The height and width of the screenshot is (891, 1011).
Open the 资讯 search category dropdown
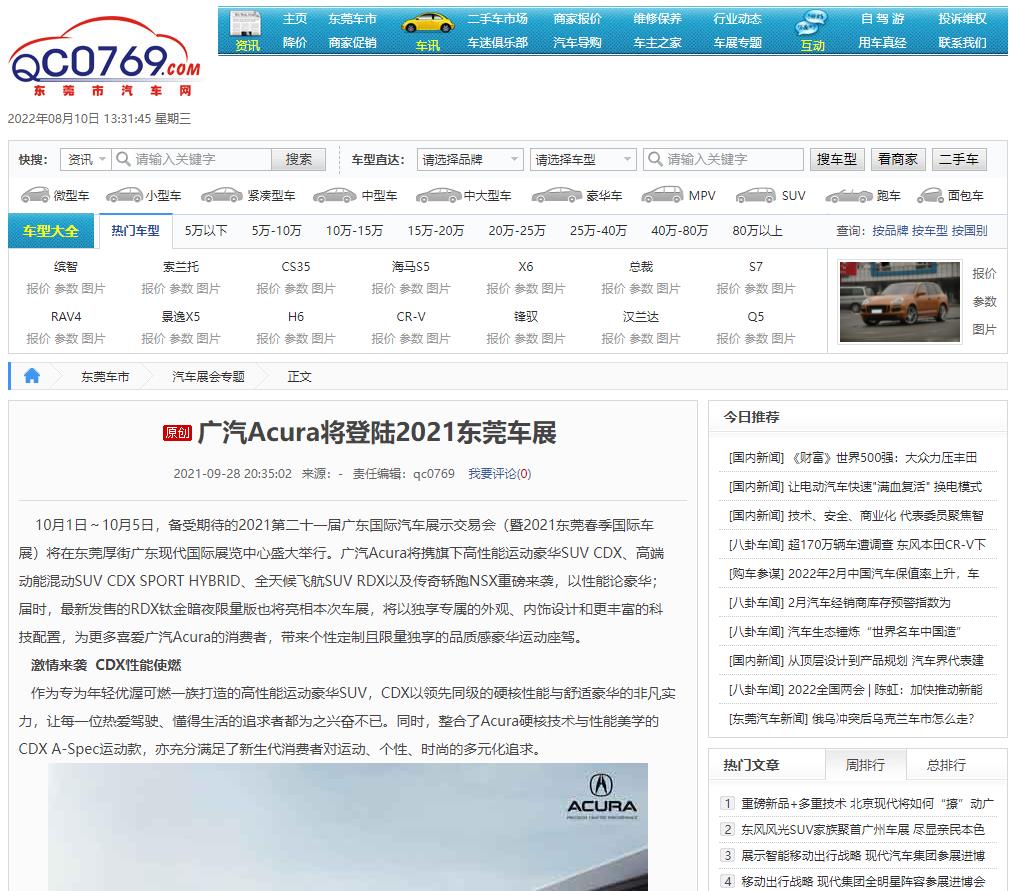pyautogui.click(x=86, y=159)
